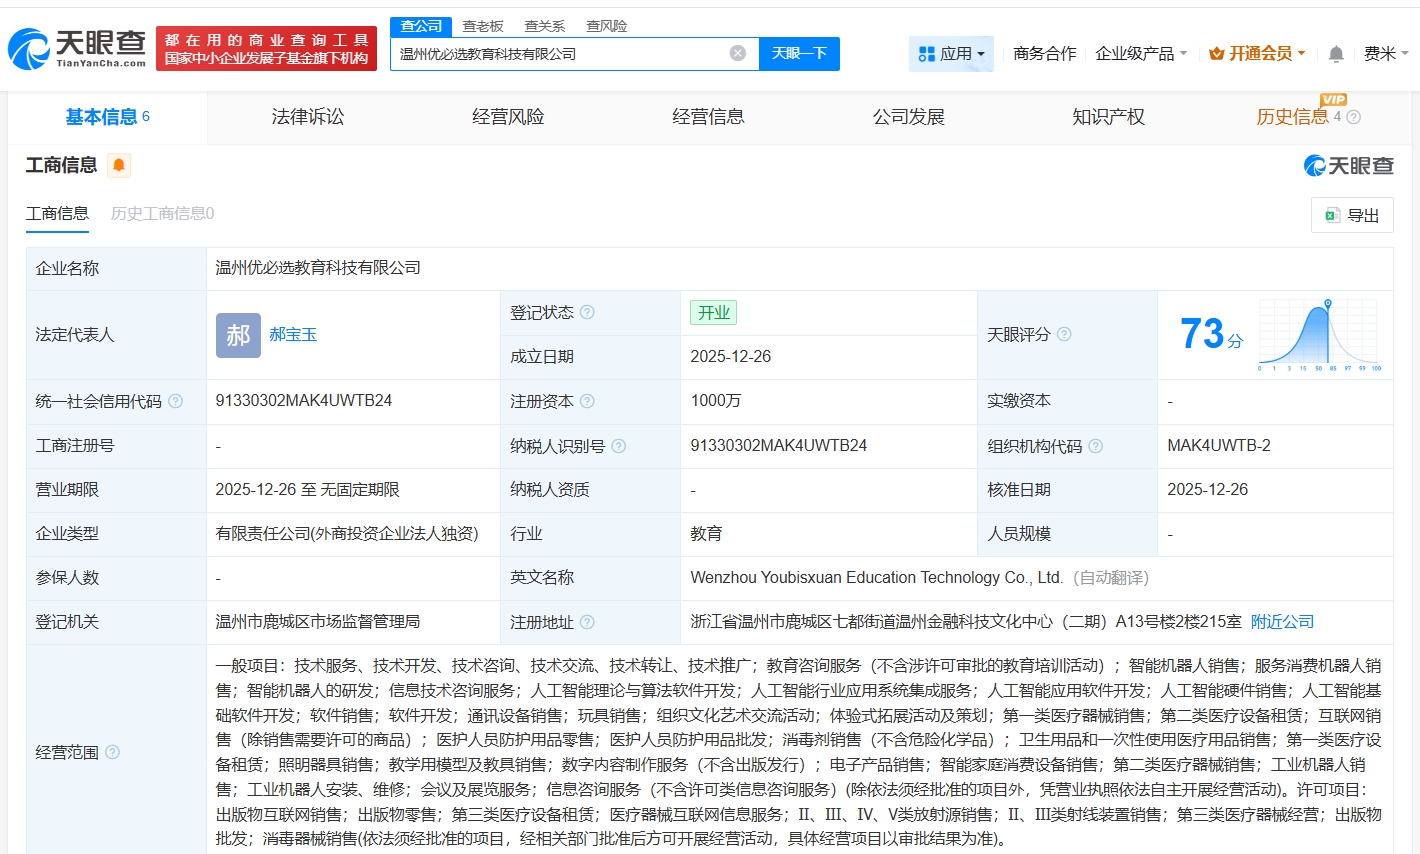Expand the 企业级产品 dropdown
The height and width of the screenshot is (854, 1420).
point(1141,54)
